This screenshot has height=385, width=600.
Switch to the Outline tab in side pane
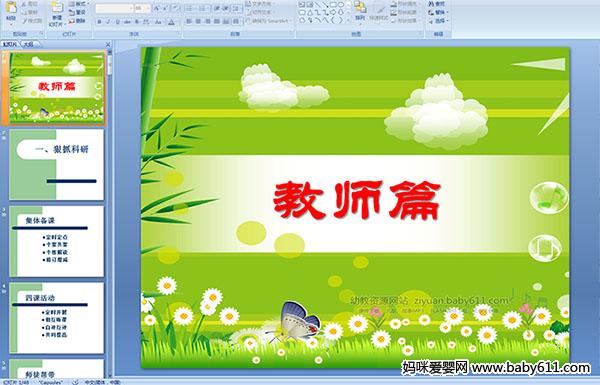[x=28, y=44]
